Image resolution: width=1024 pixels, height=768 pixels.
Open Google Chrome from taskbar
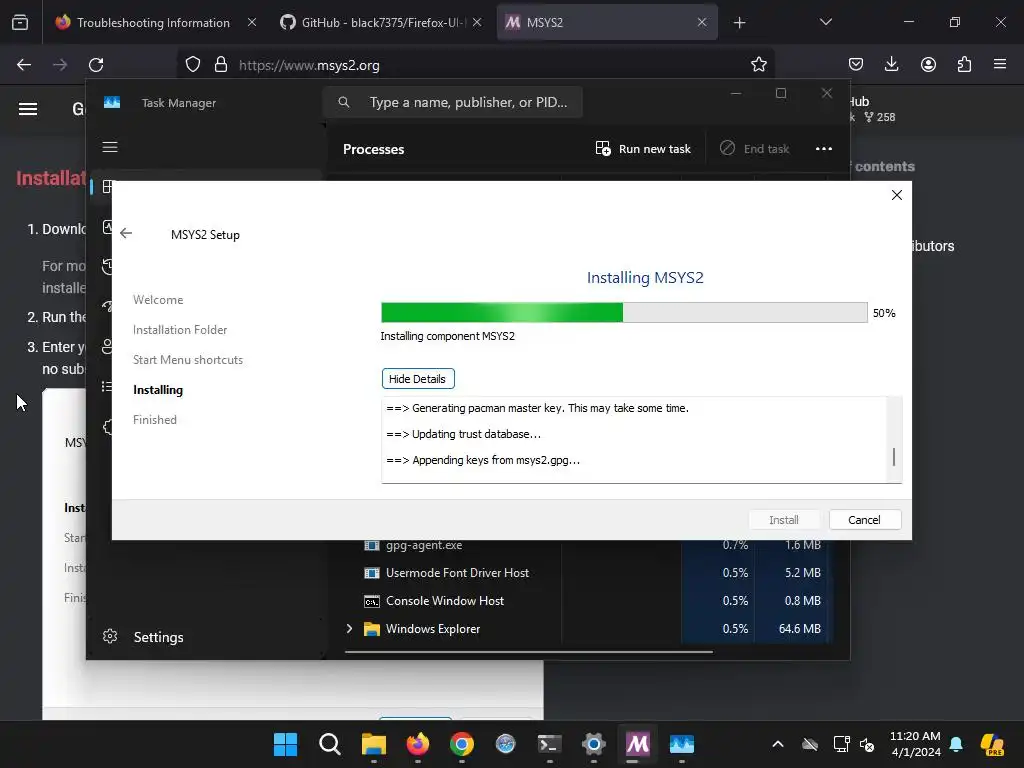coord(462,744)
